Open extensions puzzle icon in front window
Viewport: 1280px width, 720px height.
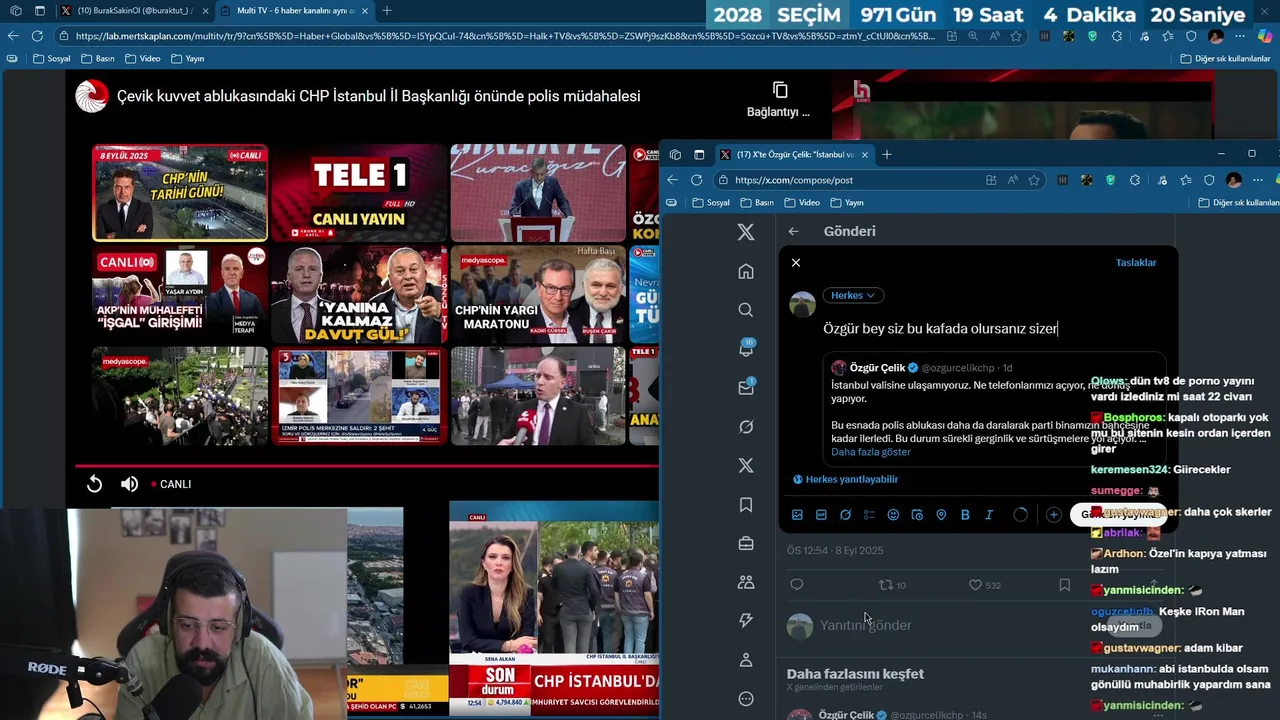coord(1134,180)
